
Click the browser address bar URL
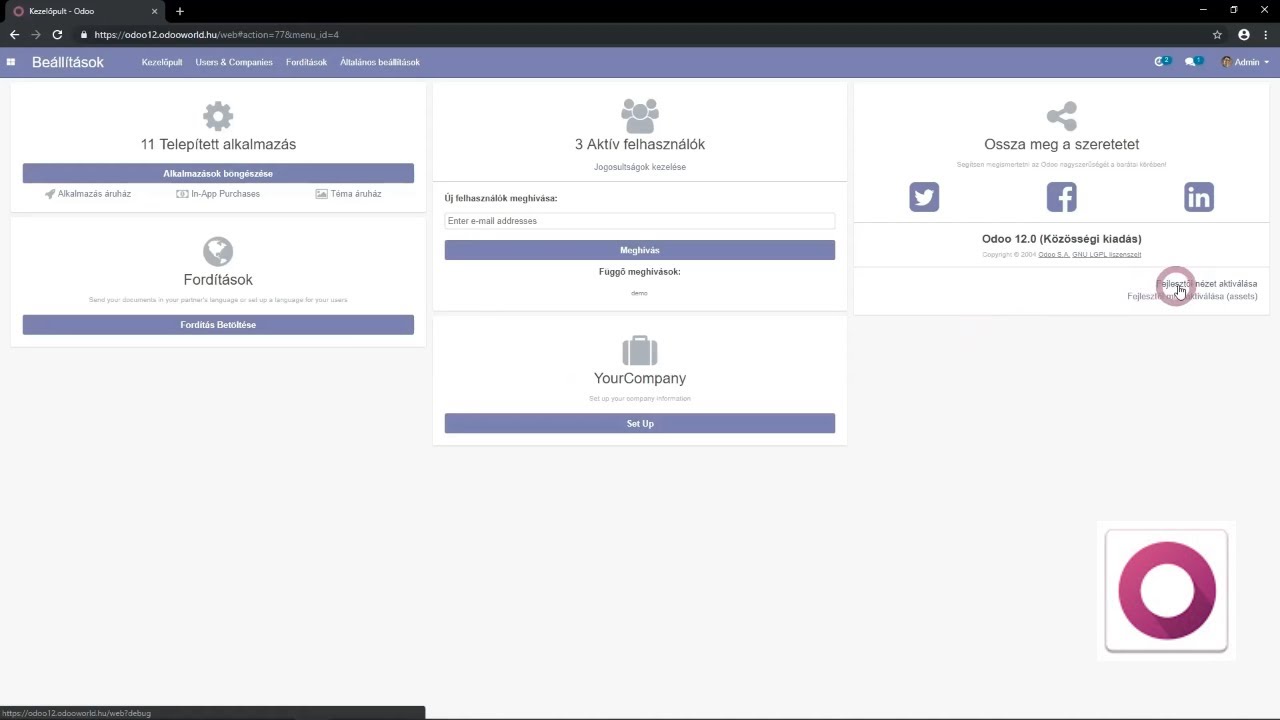tap(217, 34)
